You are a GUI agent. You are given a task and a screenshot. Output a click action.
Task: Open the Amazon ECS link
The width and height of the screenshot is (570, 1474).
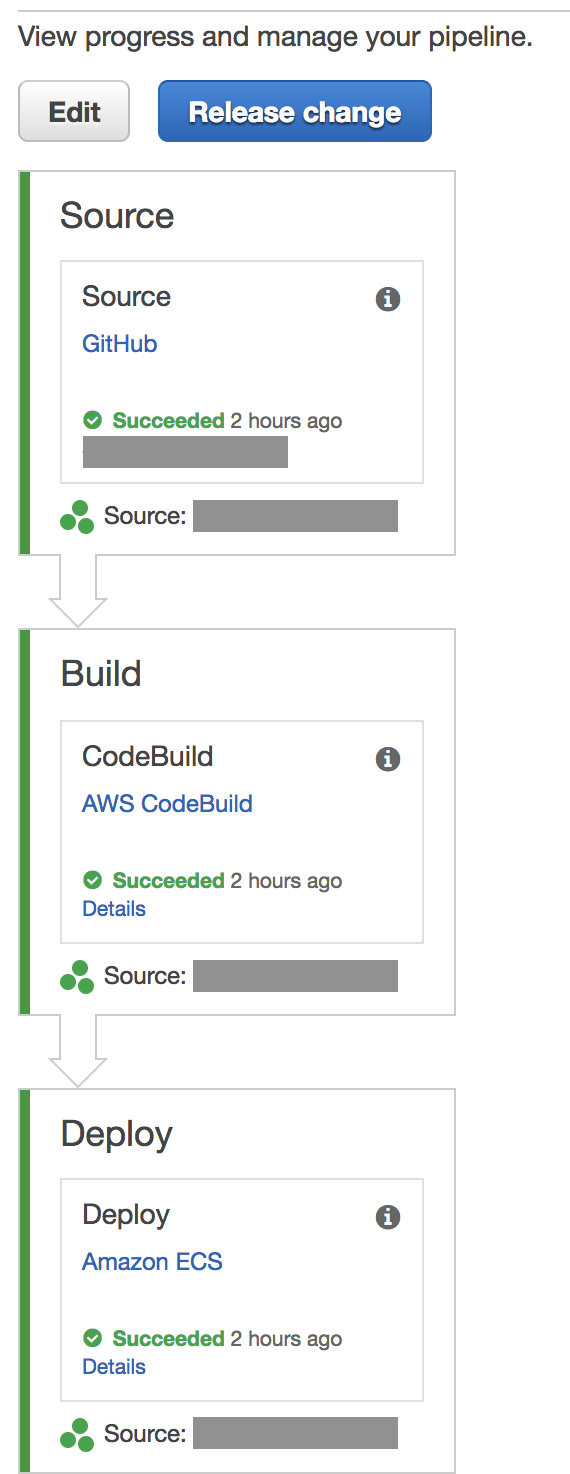click(x=152, y=1262)
